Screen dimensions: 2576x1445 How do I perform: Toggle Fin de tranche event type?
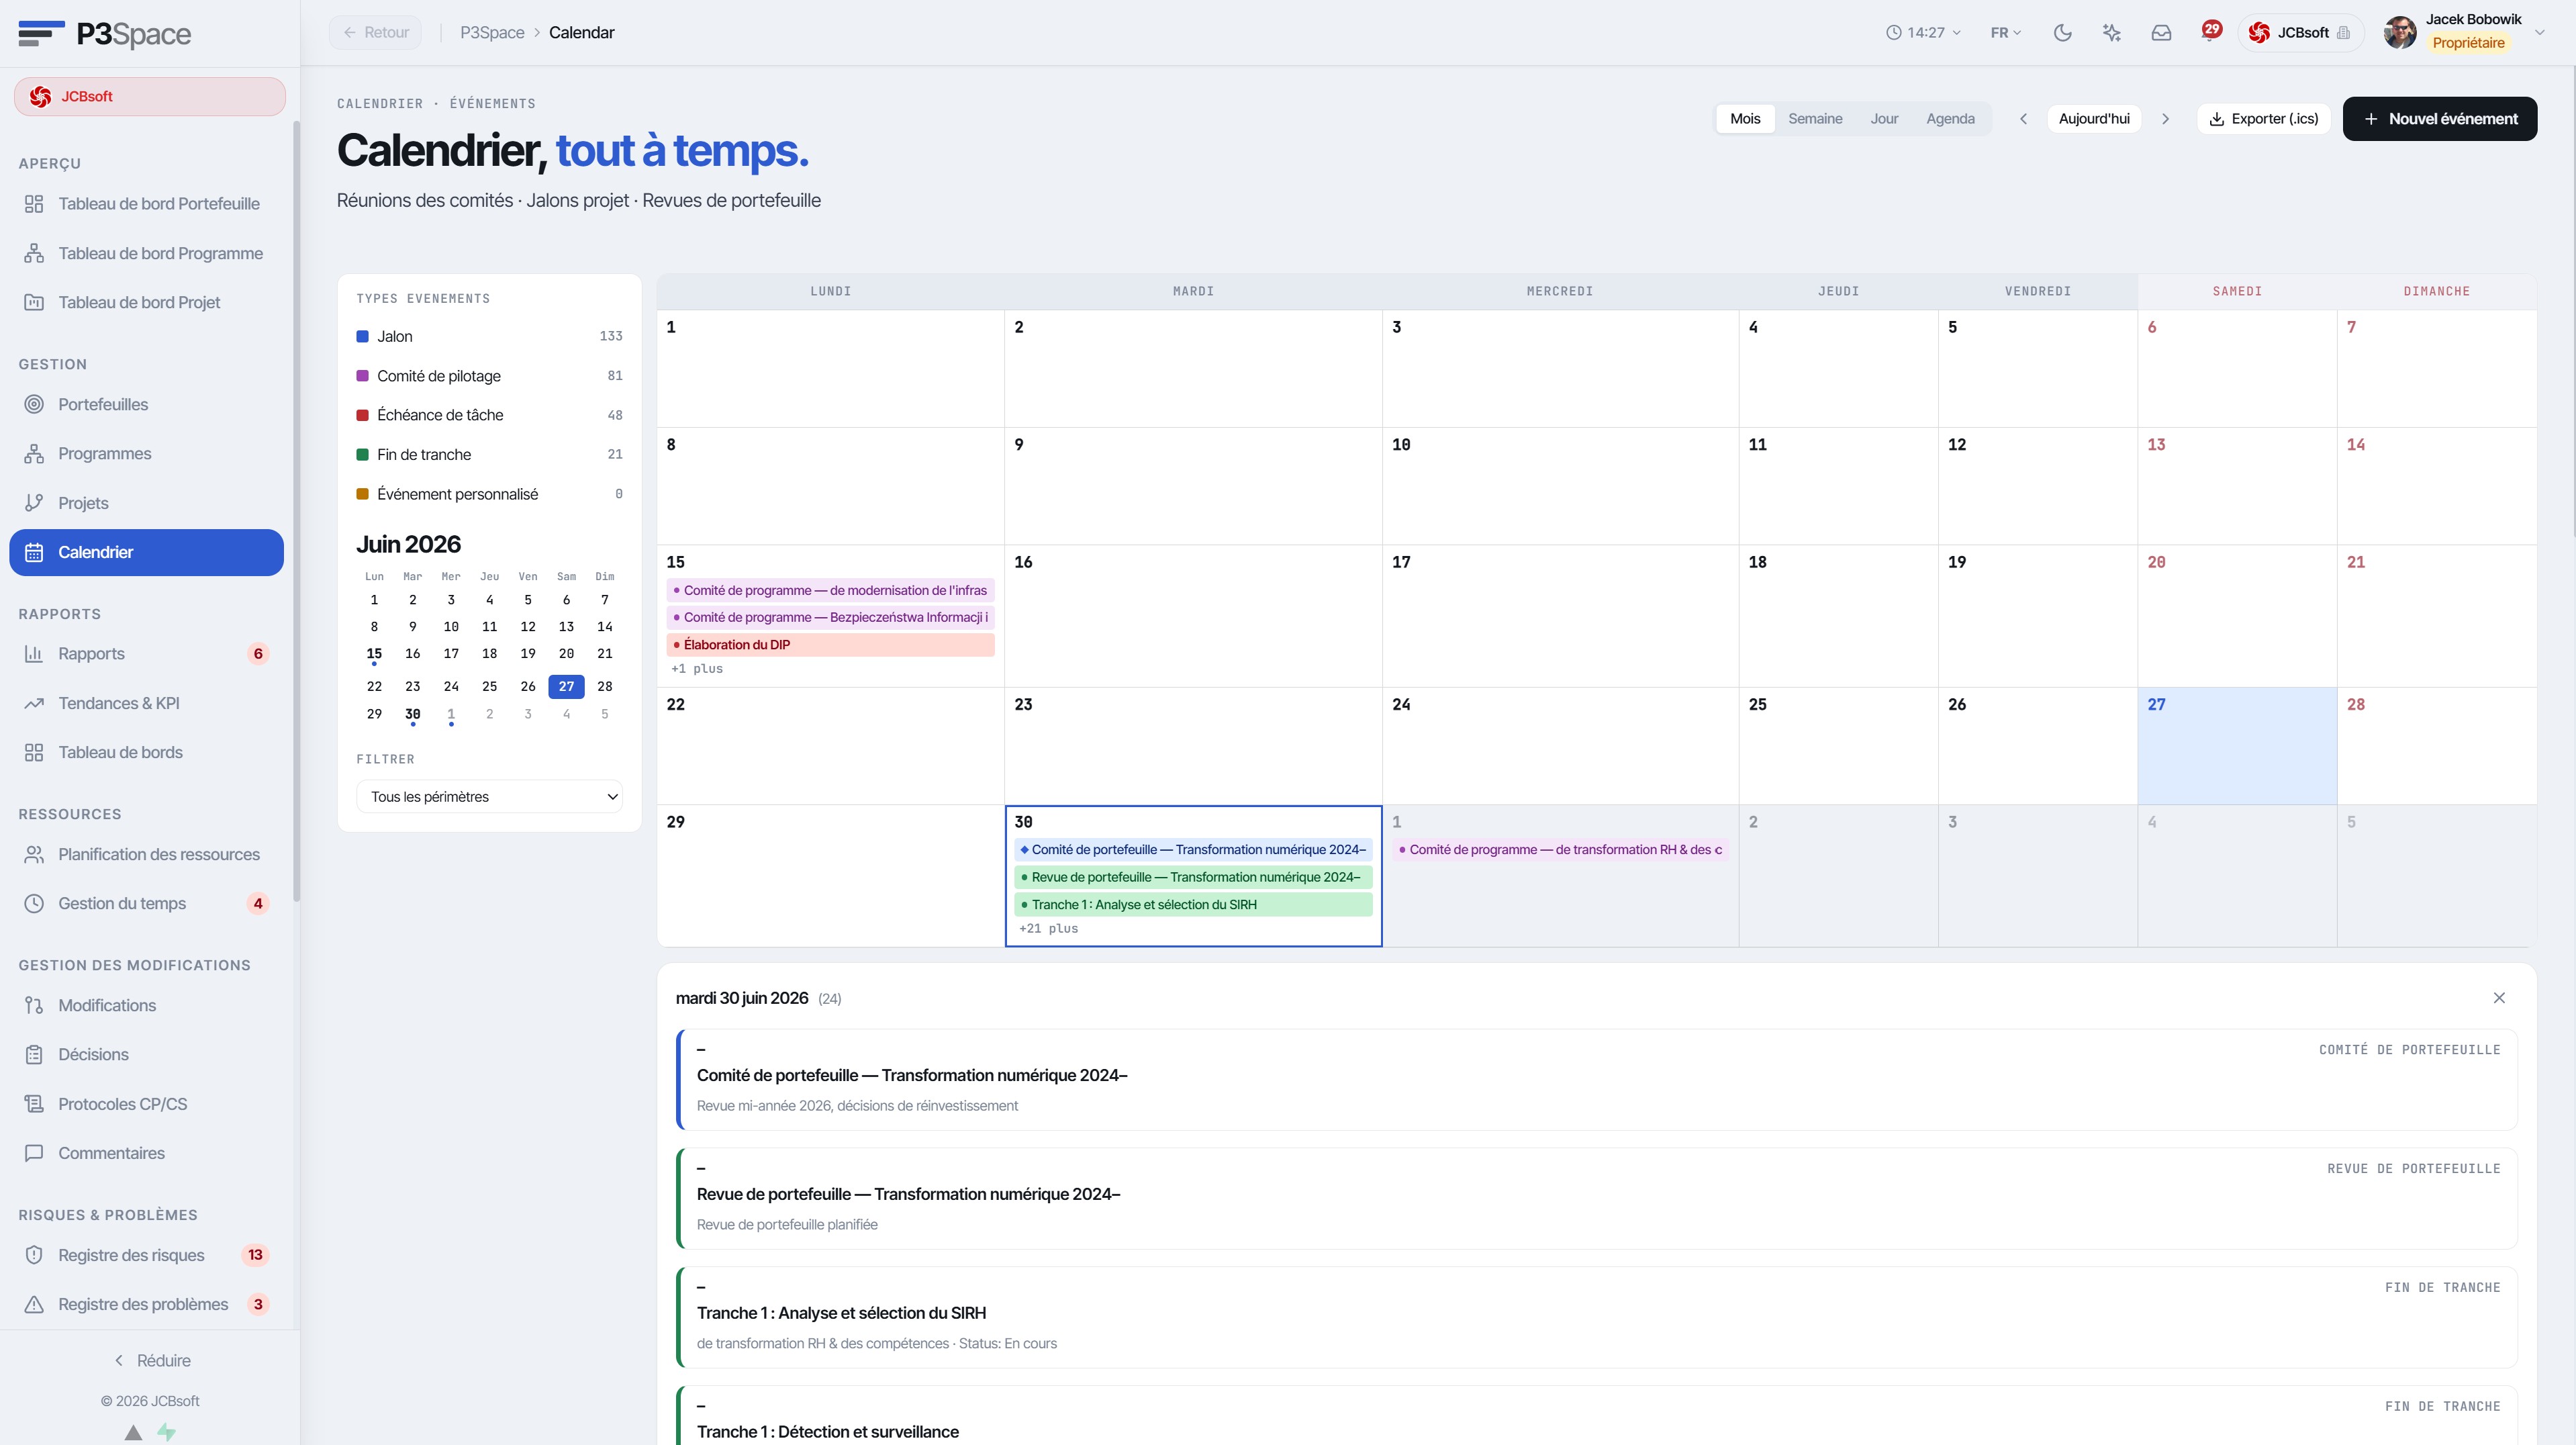click(x=489, y=454)
